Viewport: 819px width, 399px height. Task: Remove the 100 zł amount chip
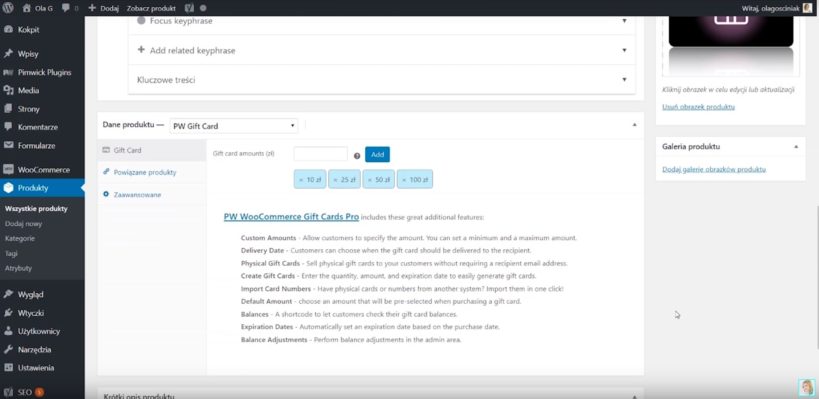404,180
